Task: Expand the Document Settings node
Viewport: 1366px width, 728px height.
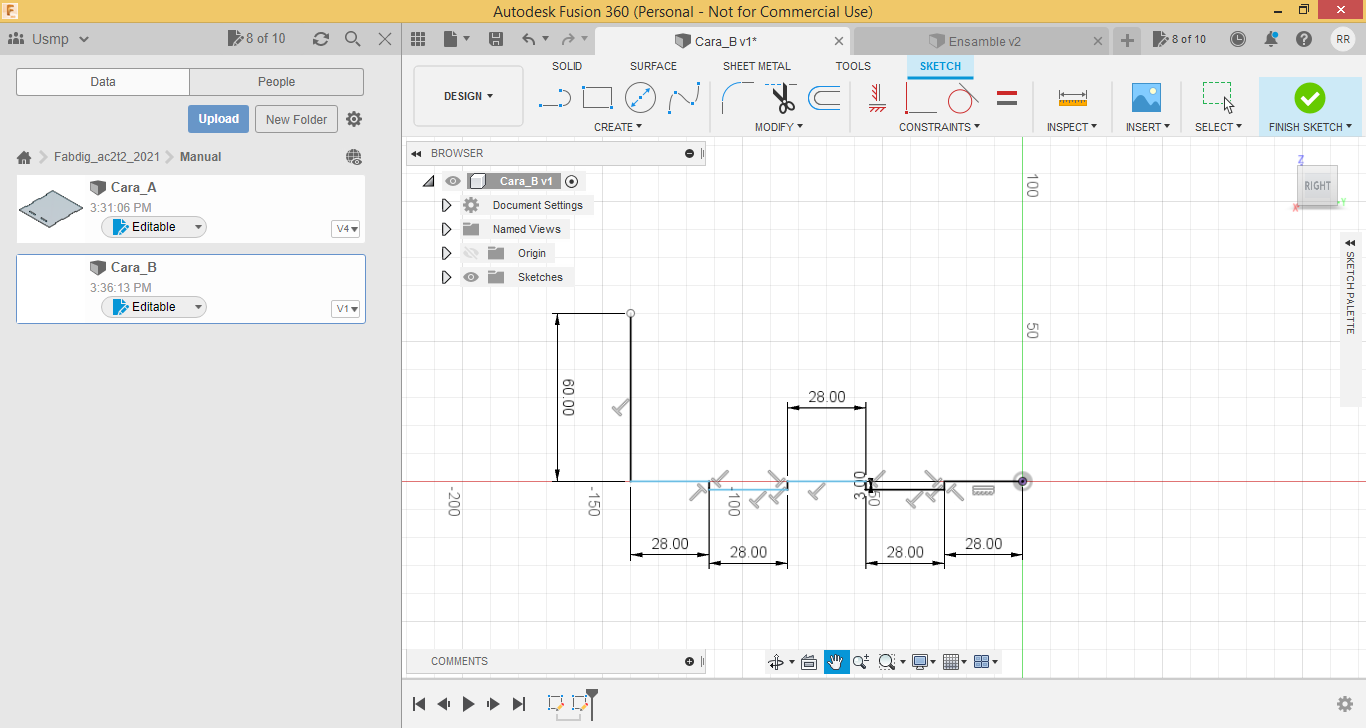Action: click(x=447, y=205)
